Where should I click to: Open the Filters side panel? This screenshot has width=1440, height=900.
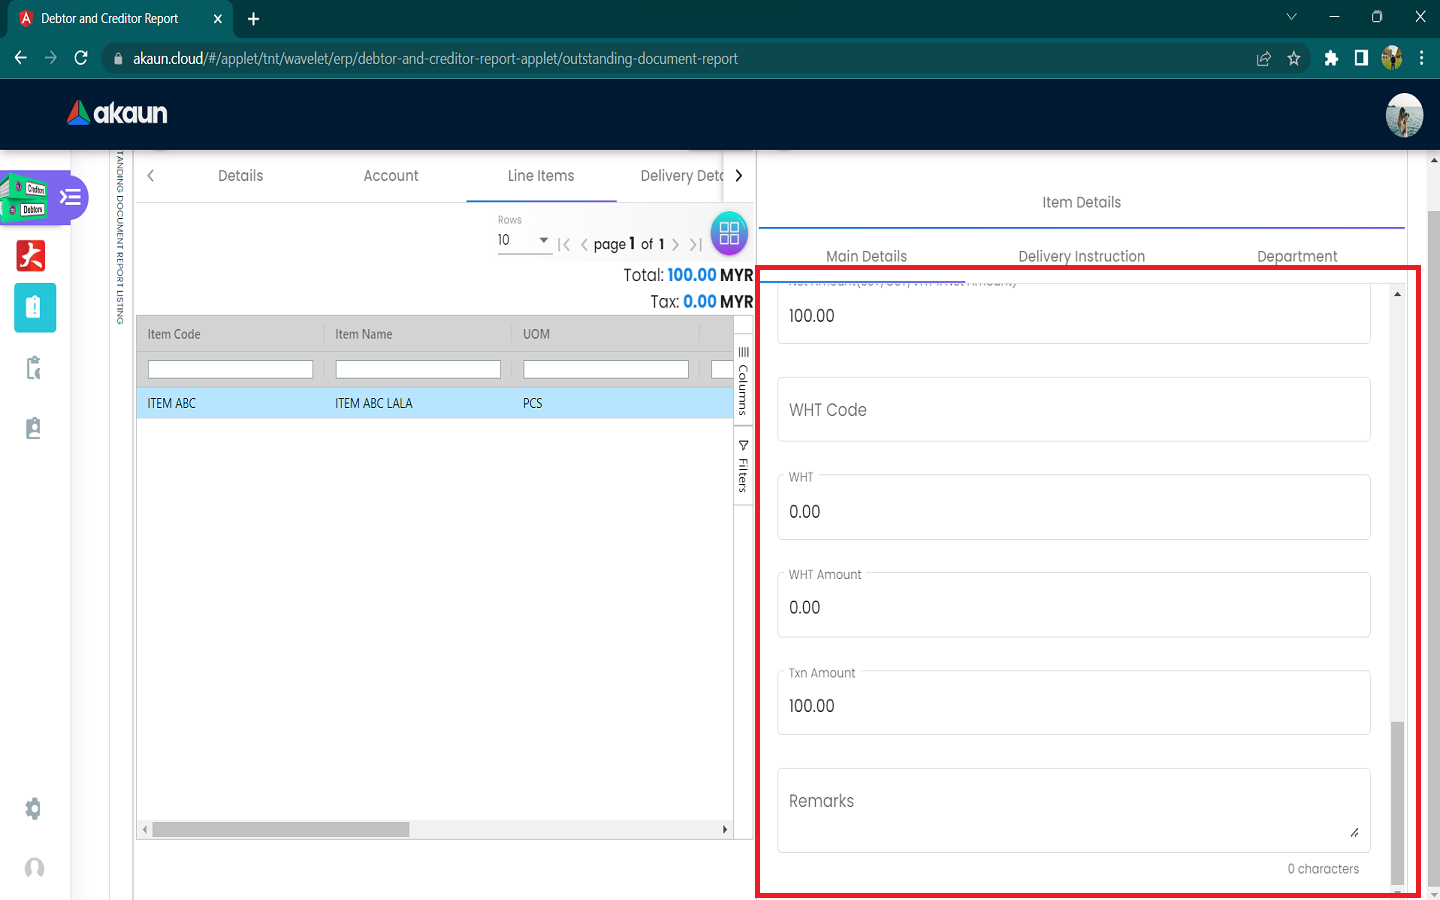(x=743, y=467)
